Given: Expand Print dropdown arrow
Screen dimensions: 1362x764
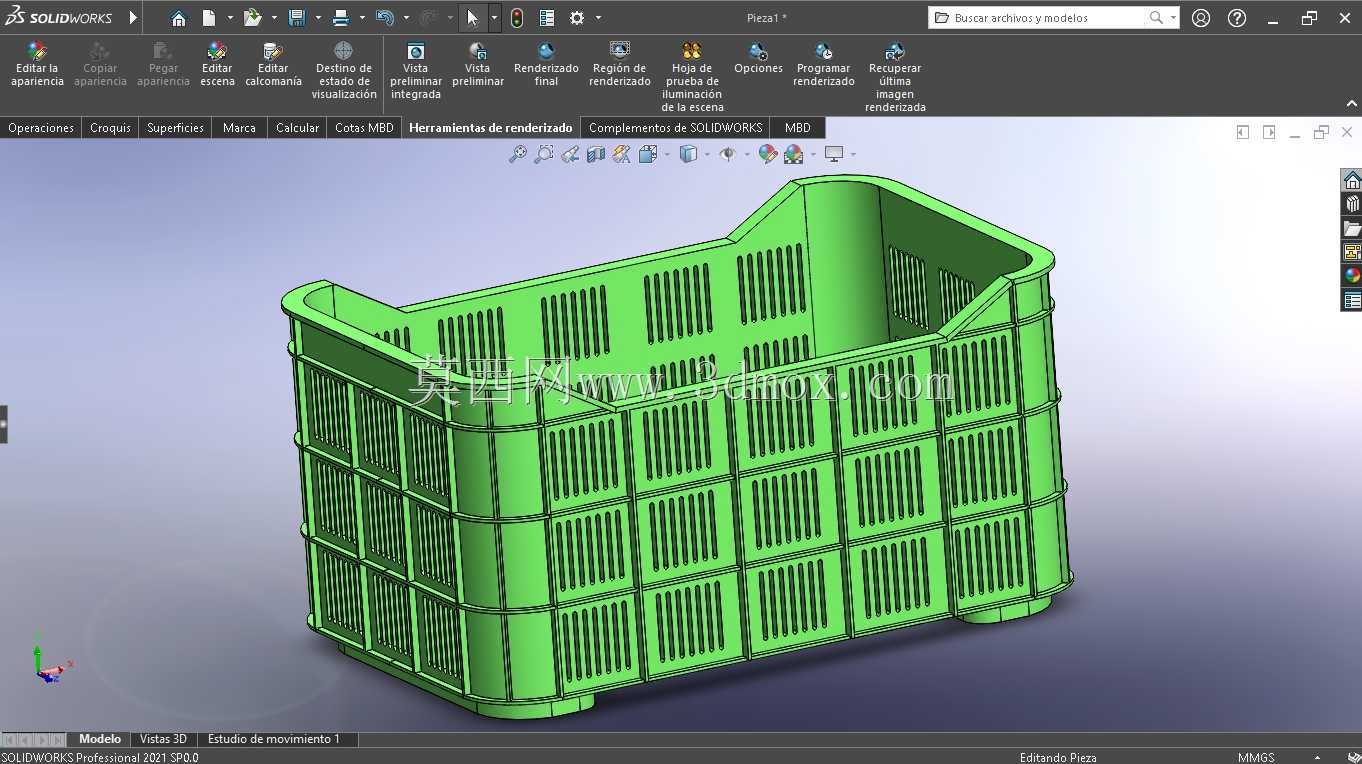Looking at the screenshot, I should pos(362,18).
